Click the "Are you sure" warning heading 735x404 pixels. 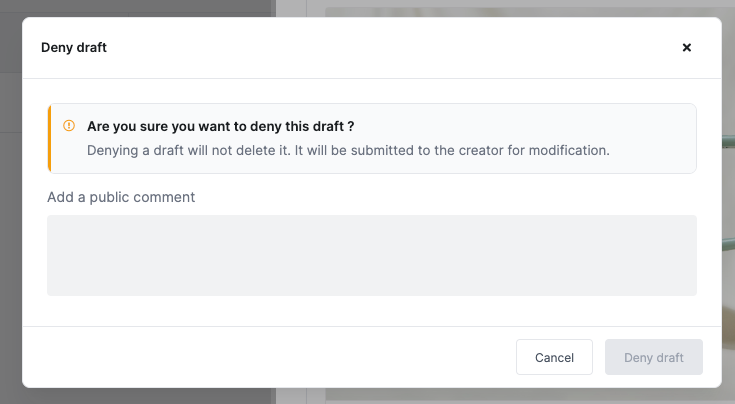(x=221, y=127)
